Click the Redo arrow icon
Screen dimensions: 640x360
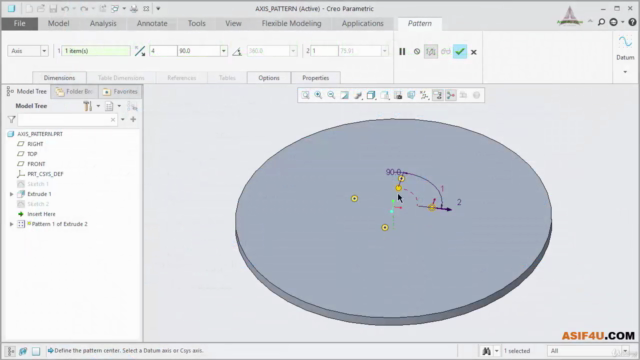84,9
